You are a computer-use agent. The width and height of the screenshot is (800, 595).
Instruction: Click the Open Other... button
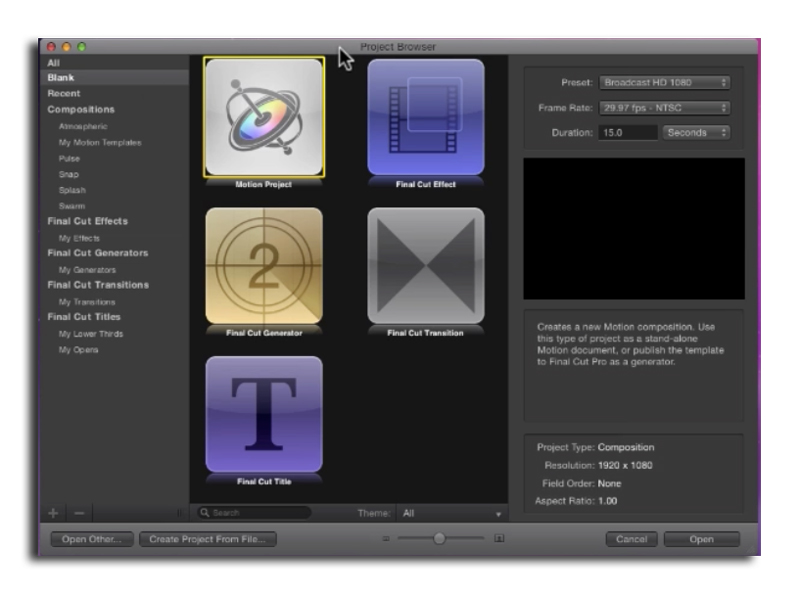(x=92, y=539)
